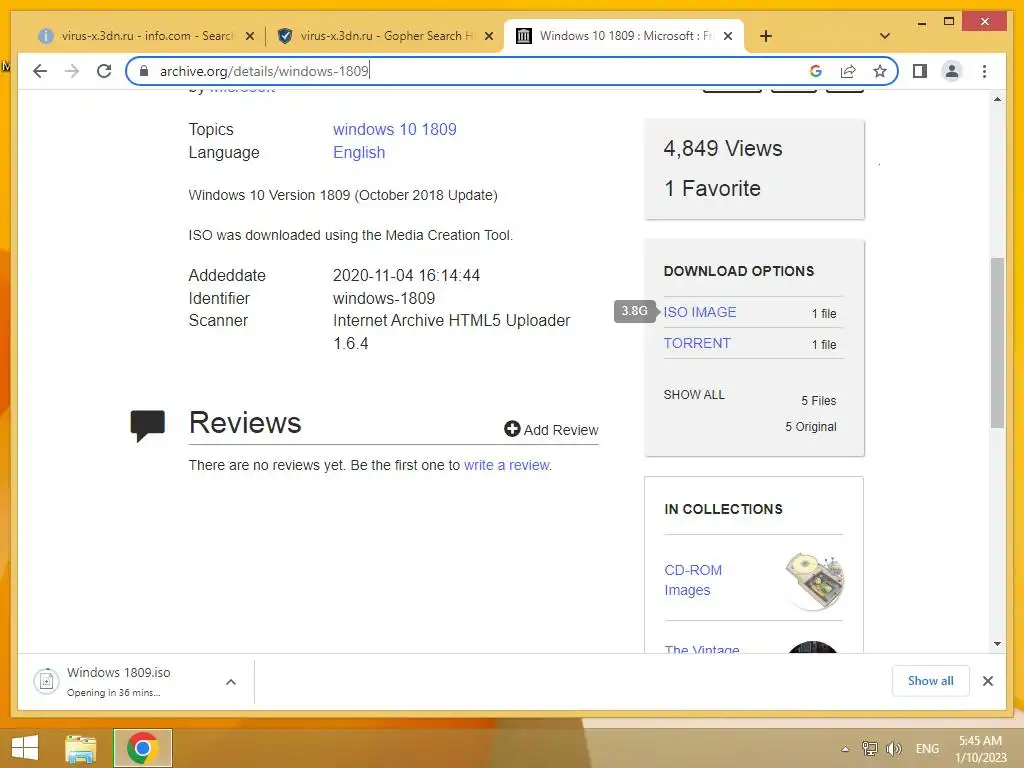Image resolution: width=1024 pixels, height=768 pixels.
Task: Click the file icon on Windows 1809.iso download item
Action: pyautogui.click(x=46, y=681)
